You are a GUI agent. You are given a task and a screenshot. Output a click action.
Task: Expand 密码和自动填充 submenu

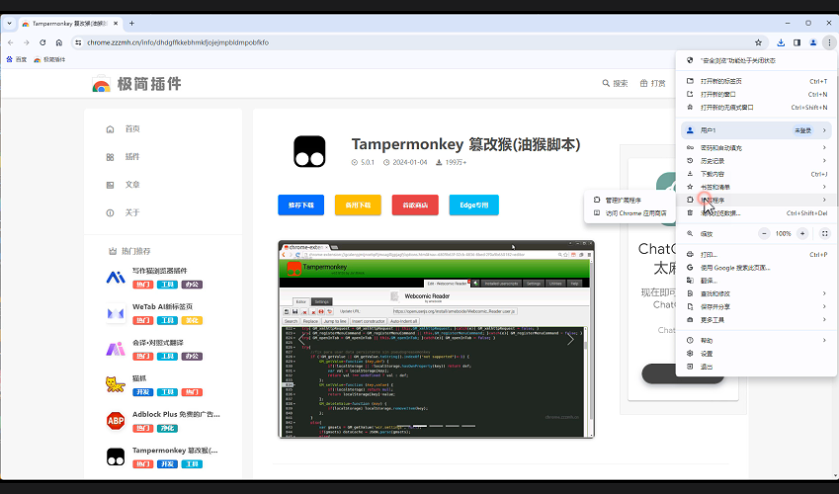(756, 147)
